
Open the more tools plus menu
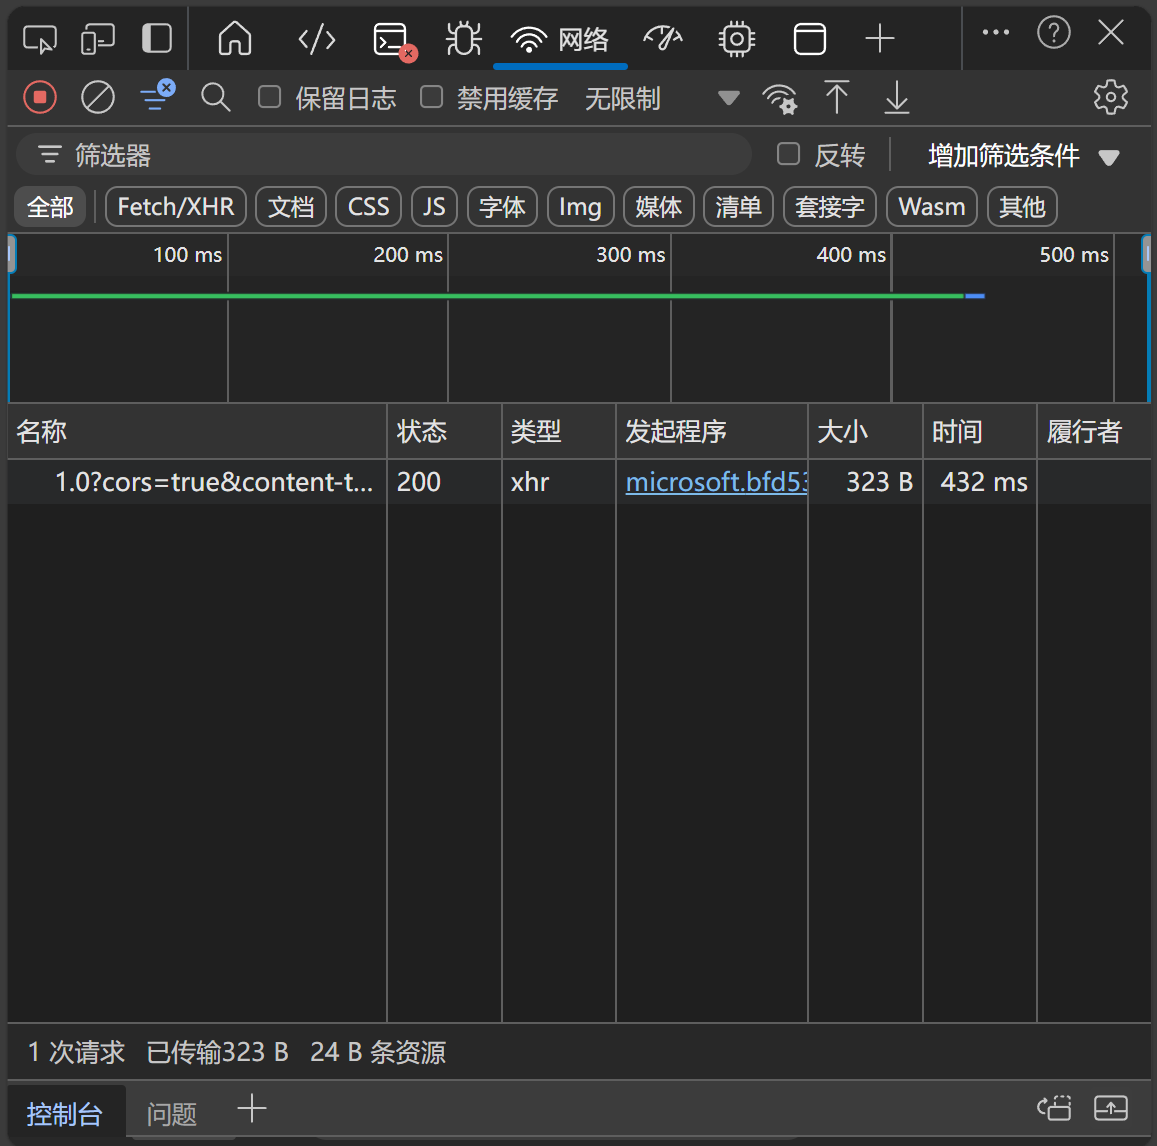[x=880, y=39]
